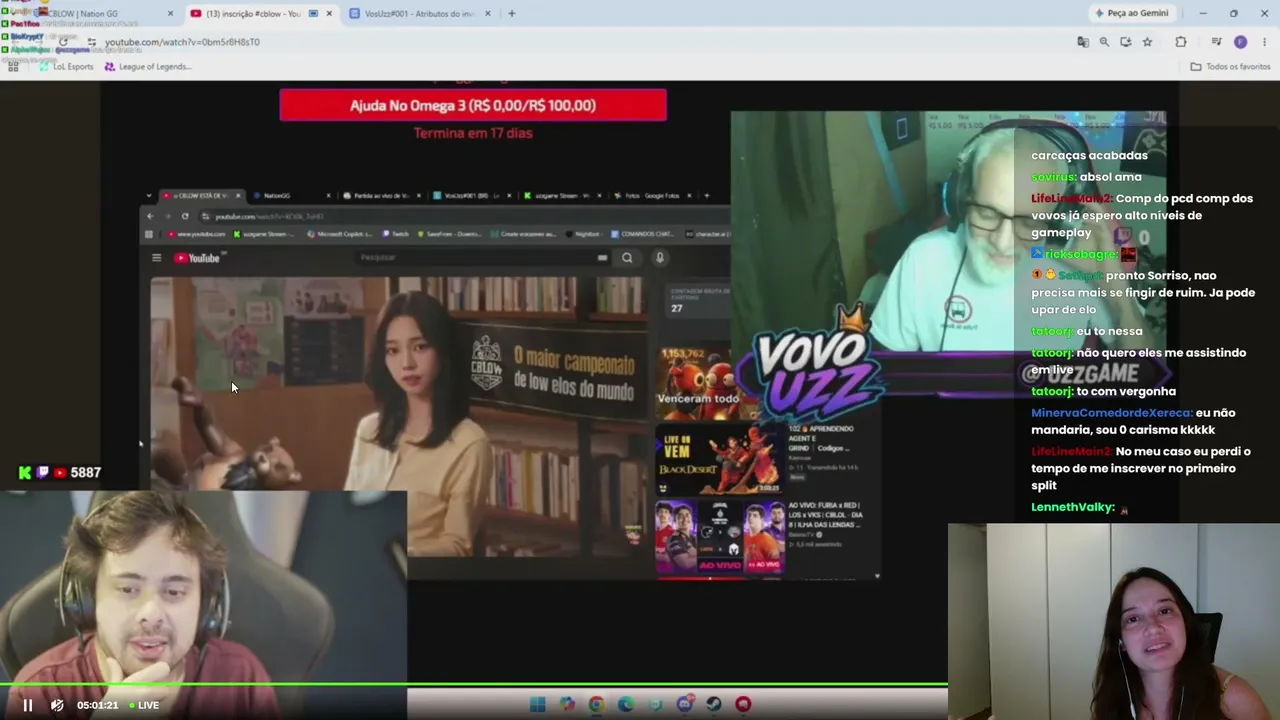Pause the live video playback
This screenshot has height=720, width=1280.
(28, 705)
